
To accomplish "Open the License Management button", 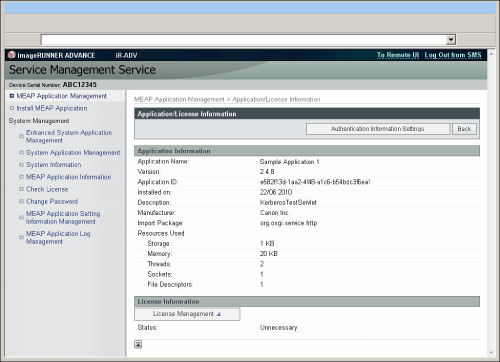I will (187, 314).
